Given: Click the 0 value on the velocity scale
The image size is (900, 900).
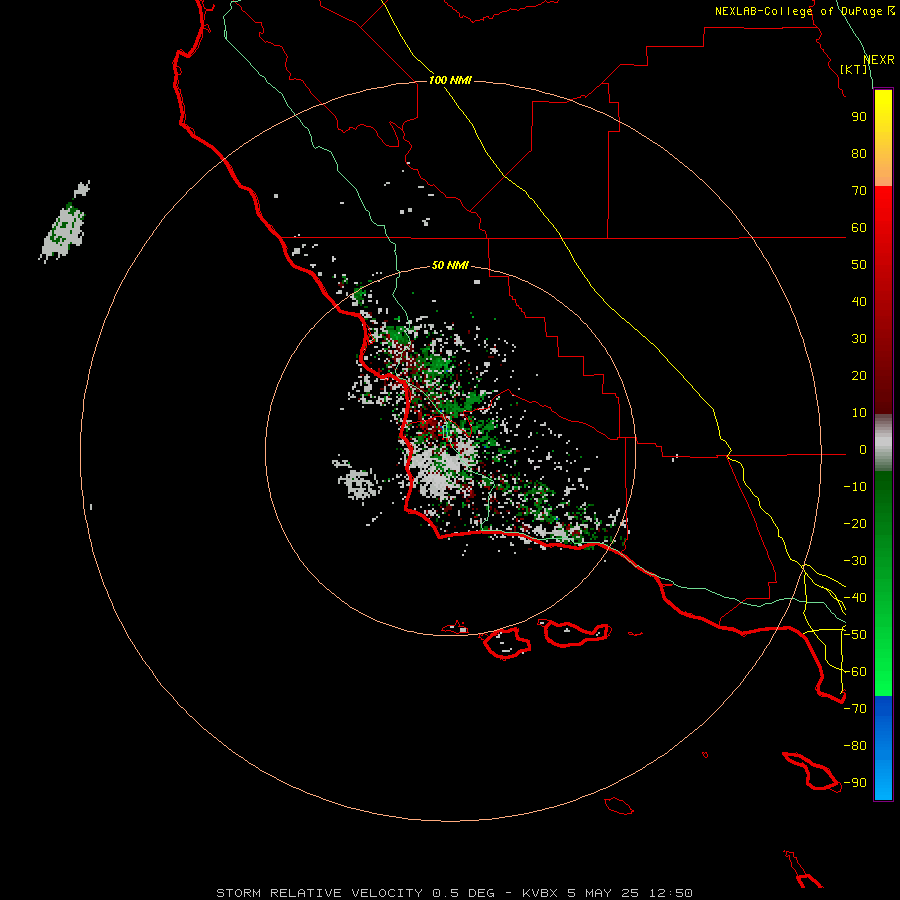Looking at the screenshot, I should 863,450.
